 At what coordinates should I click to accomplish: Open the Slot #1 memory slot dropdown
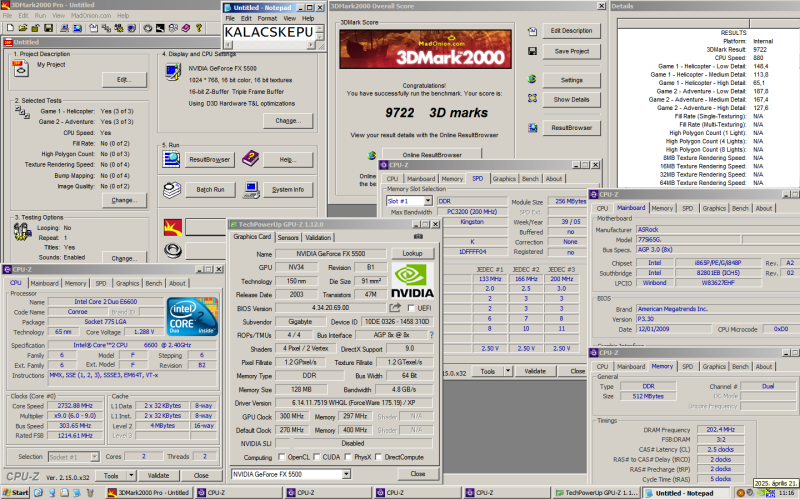[x=428, y=201]
